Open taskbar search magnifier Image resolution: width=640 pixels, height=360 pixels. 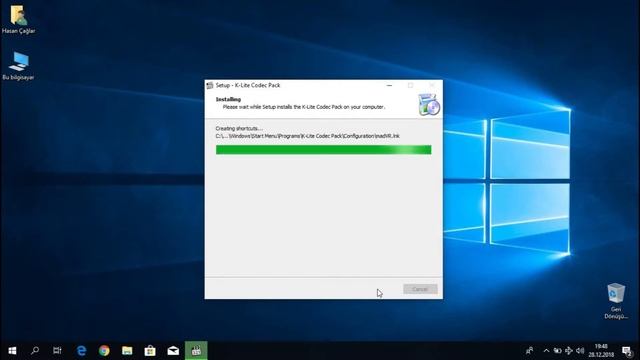pos(35,351)
